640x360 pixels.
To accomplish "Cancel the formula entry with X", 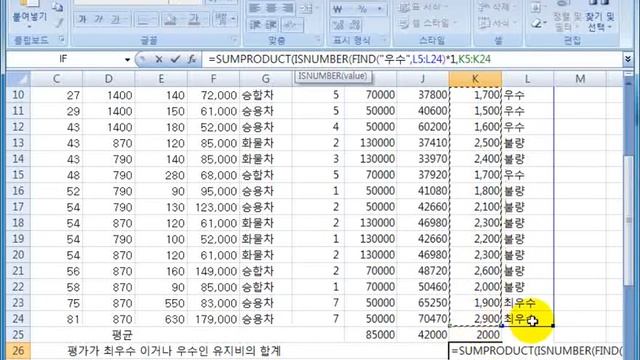I will (159, 60).
